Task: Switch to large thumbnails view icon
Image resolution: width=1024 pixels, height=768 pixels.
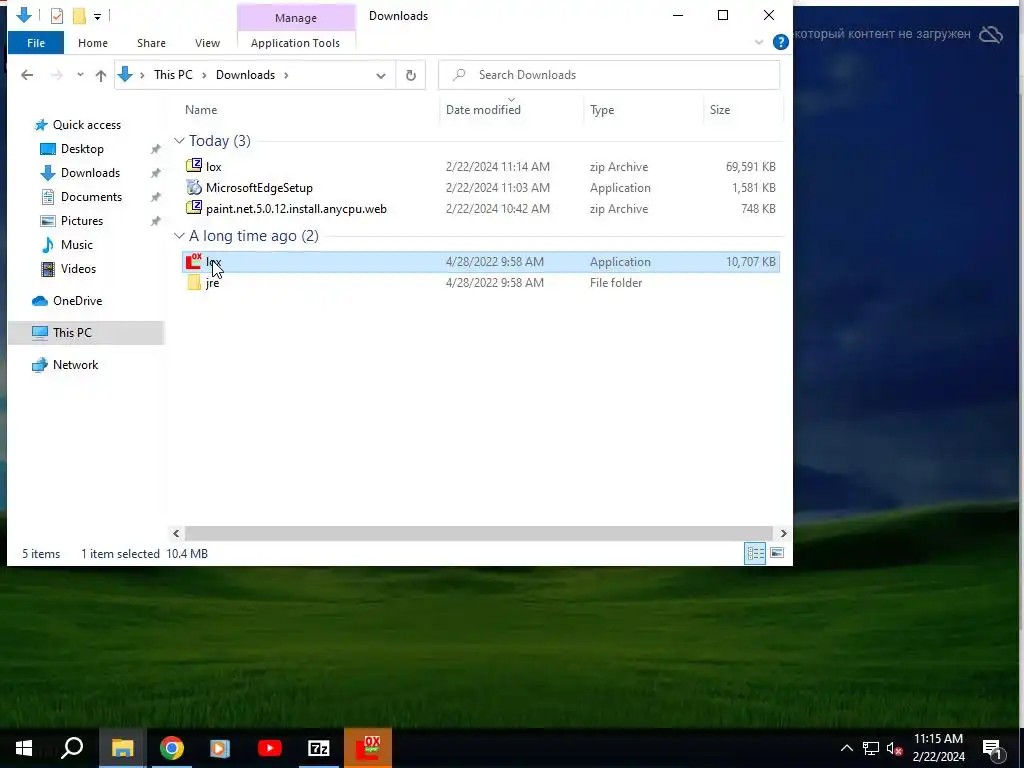Action: (x=777, y=554)
